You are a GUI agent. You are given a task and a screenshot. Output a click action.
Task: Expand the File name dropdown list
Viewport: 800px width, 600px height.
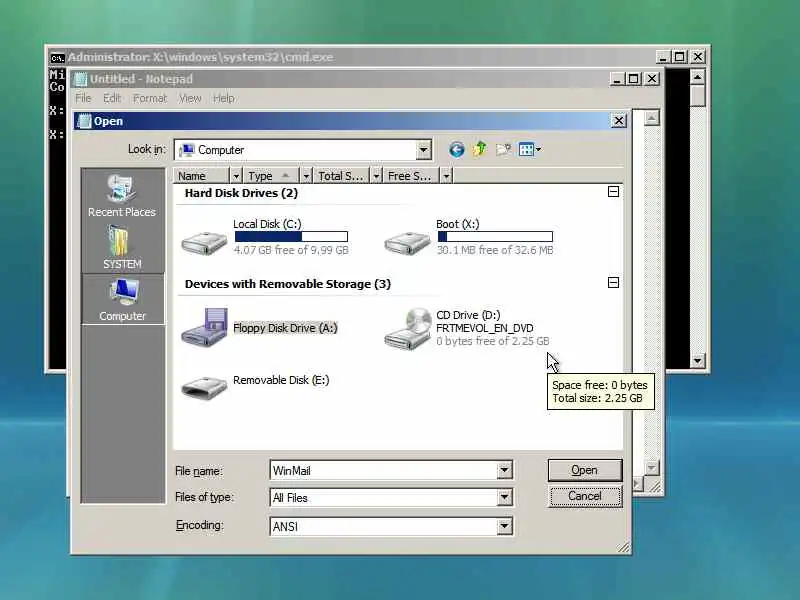(504, 470)
